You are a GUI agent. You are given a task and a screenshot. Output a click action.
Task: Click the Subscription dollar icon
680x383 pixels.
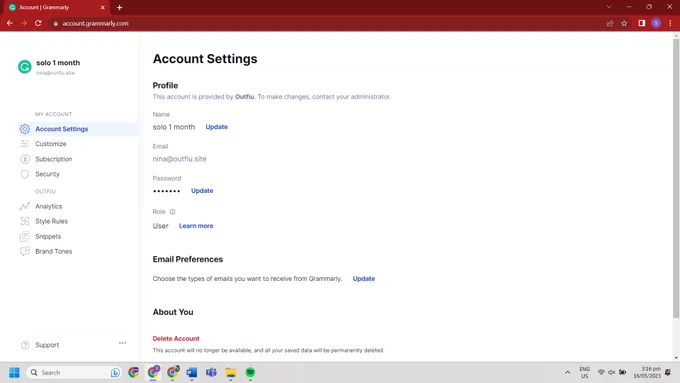(x=25, y=159)
